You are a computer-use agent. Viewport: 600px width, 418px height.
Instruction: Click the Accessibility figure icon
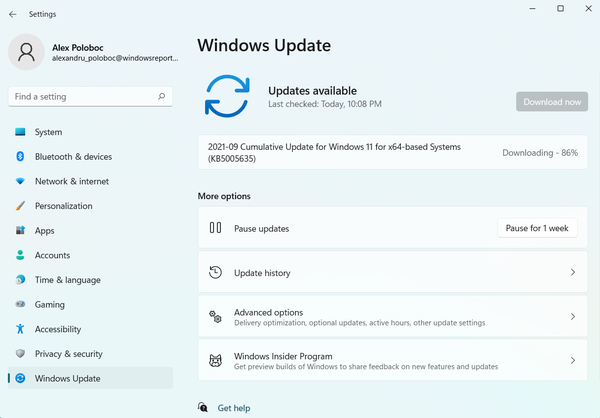pos(20,329)
